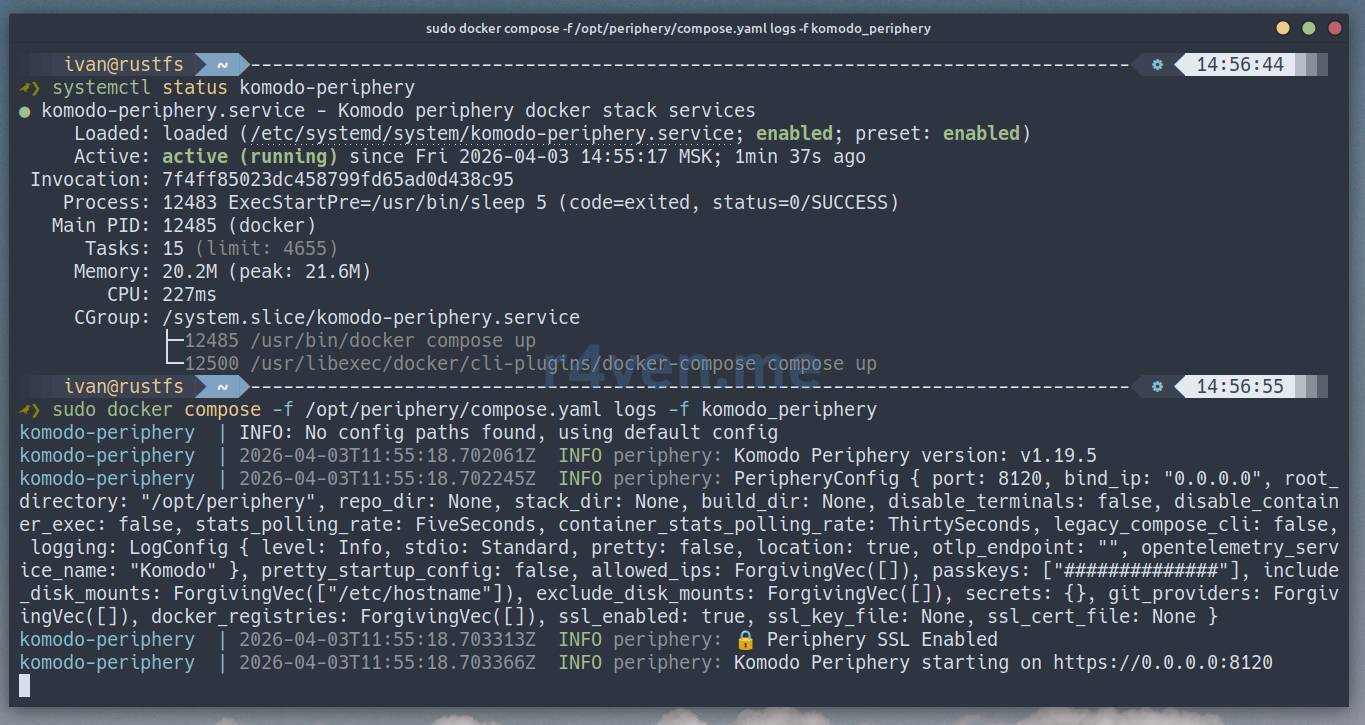The height and width of the screenshot is (725, 1365).
Task: Click the prompt arrow before systemctl command
Action: [30, 88]
